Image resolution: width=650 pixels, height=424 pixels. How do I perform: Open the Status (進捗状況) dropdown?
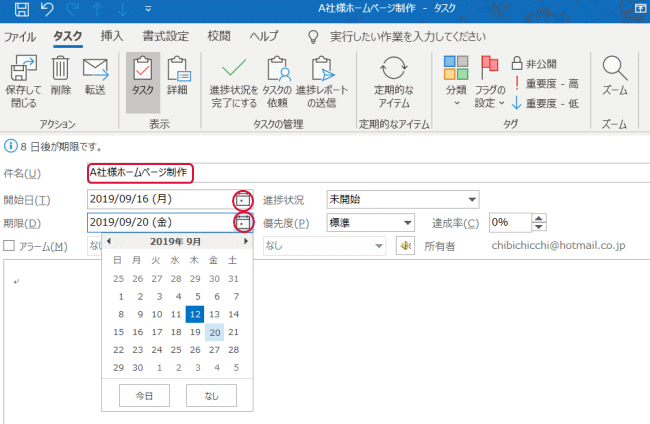click(x=472, y=200)
